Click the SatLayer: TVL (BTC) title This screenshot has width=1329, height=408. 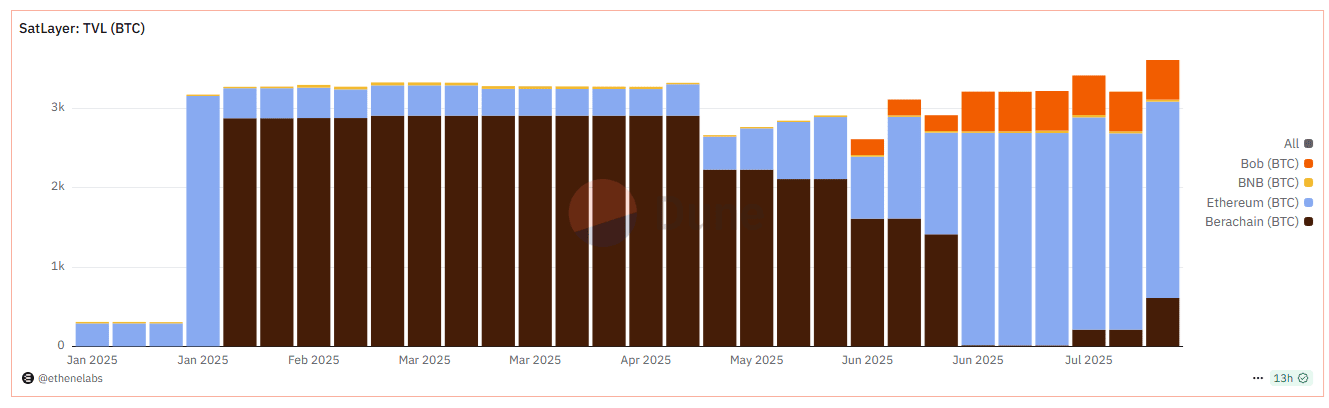pos(82,29)
